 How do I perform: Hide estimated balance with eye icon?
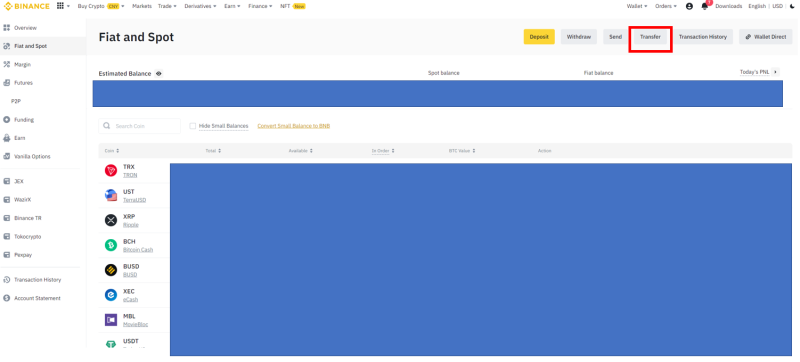click(159, 73)
